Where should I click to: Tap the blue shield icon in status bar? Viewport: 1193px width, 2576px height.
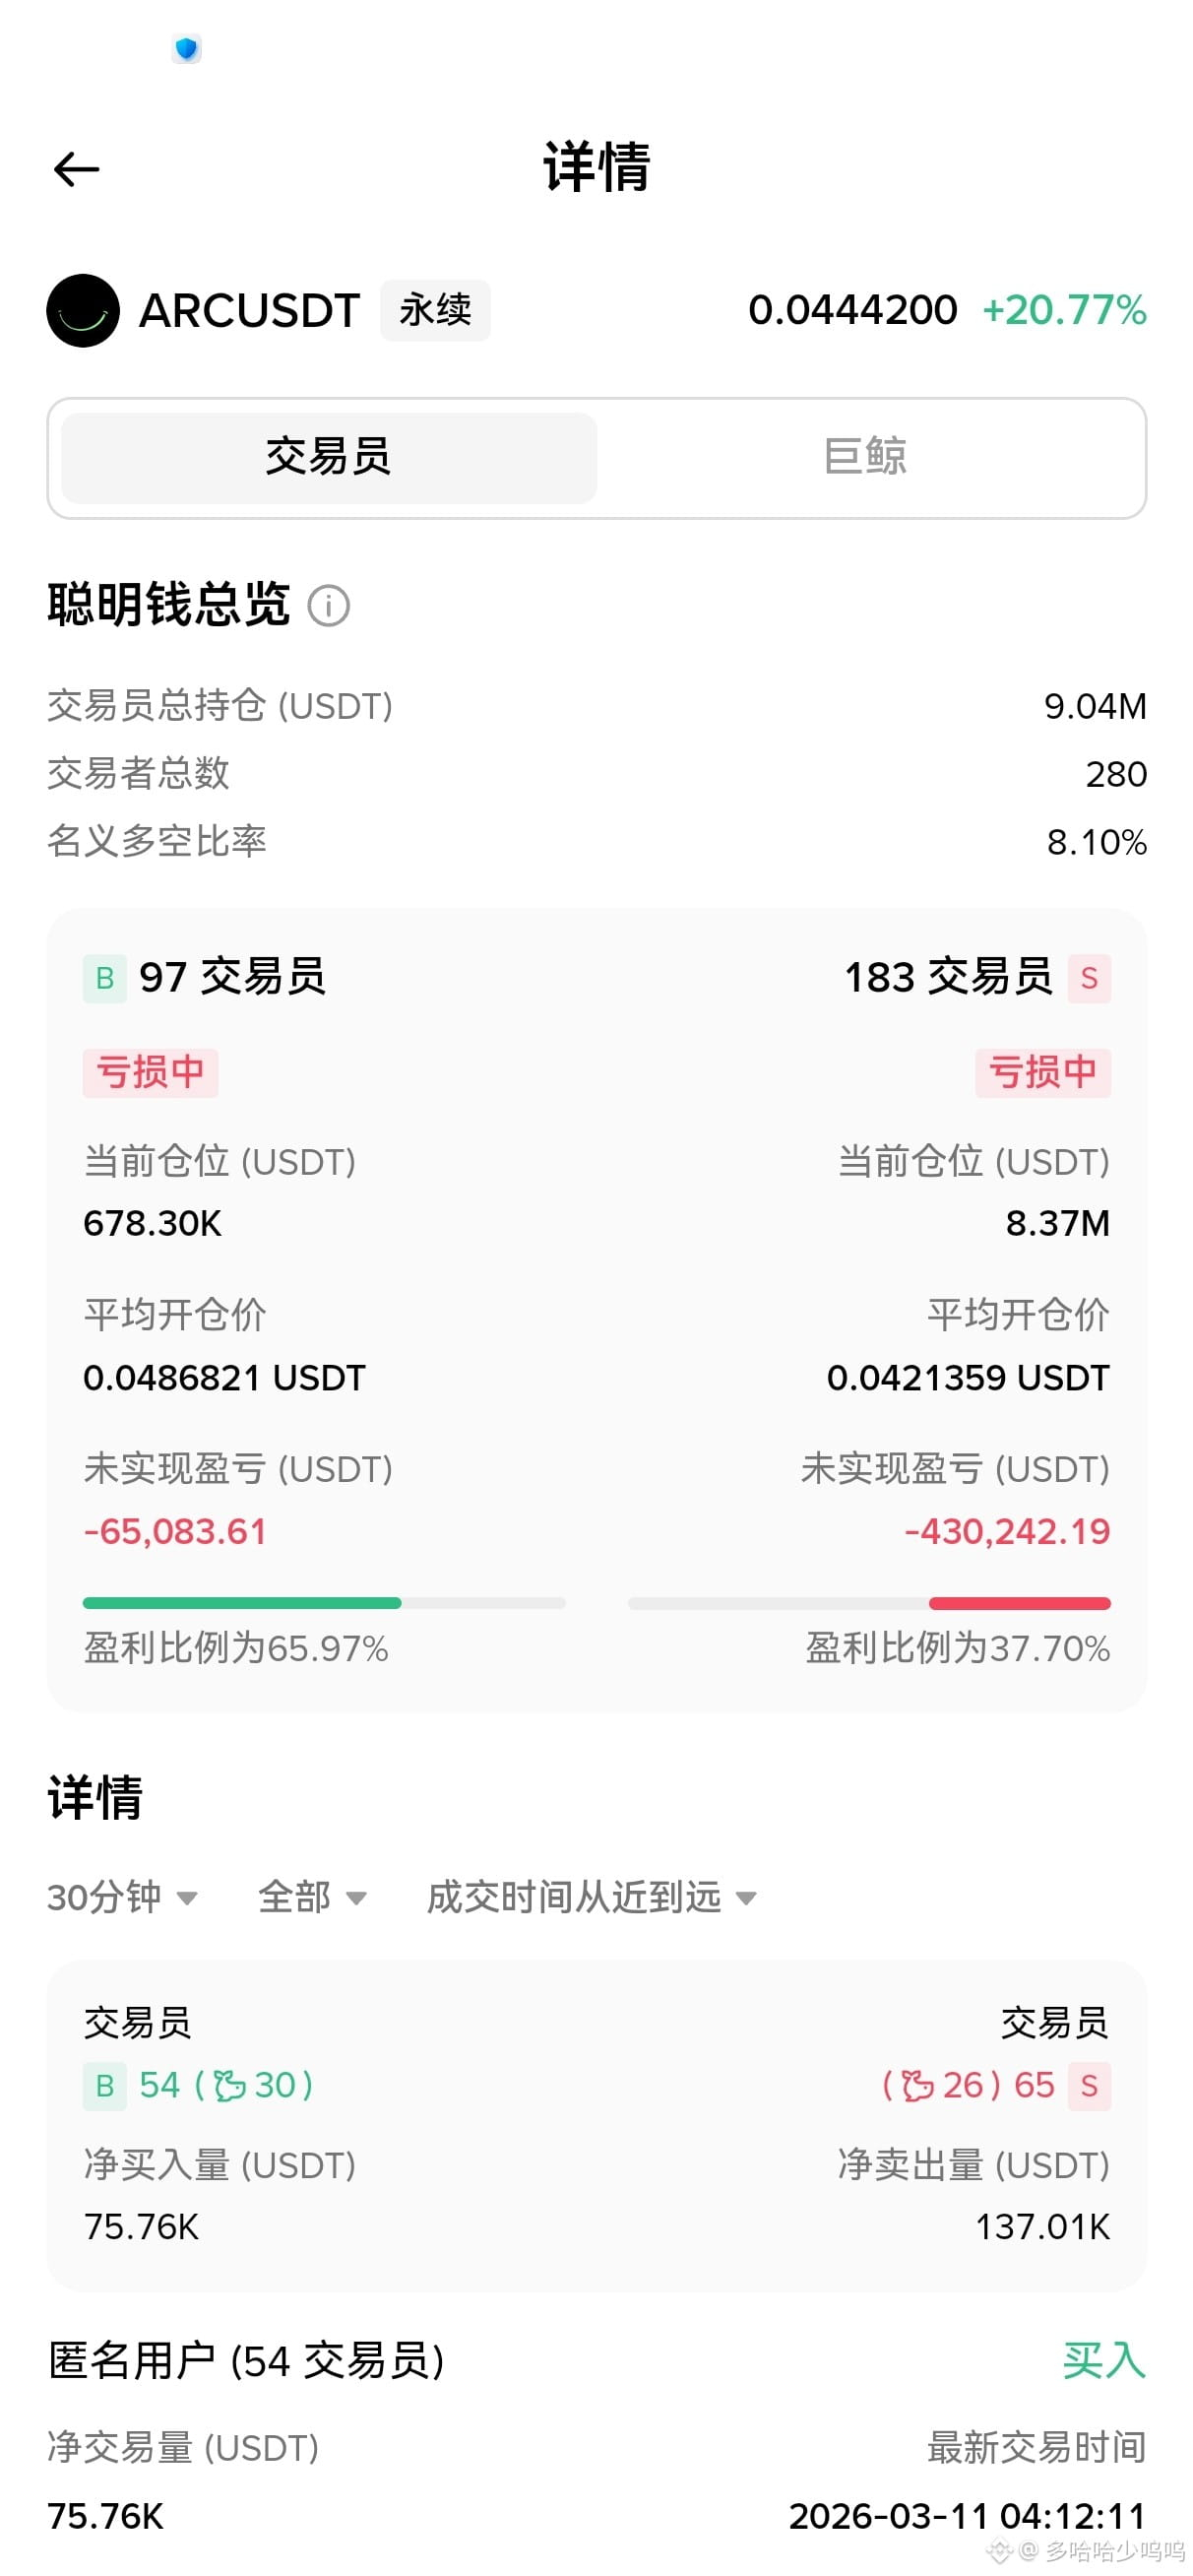tap(186, 48)
